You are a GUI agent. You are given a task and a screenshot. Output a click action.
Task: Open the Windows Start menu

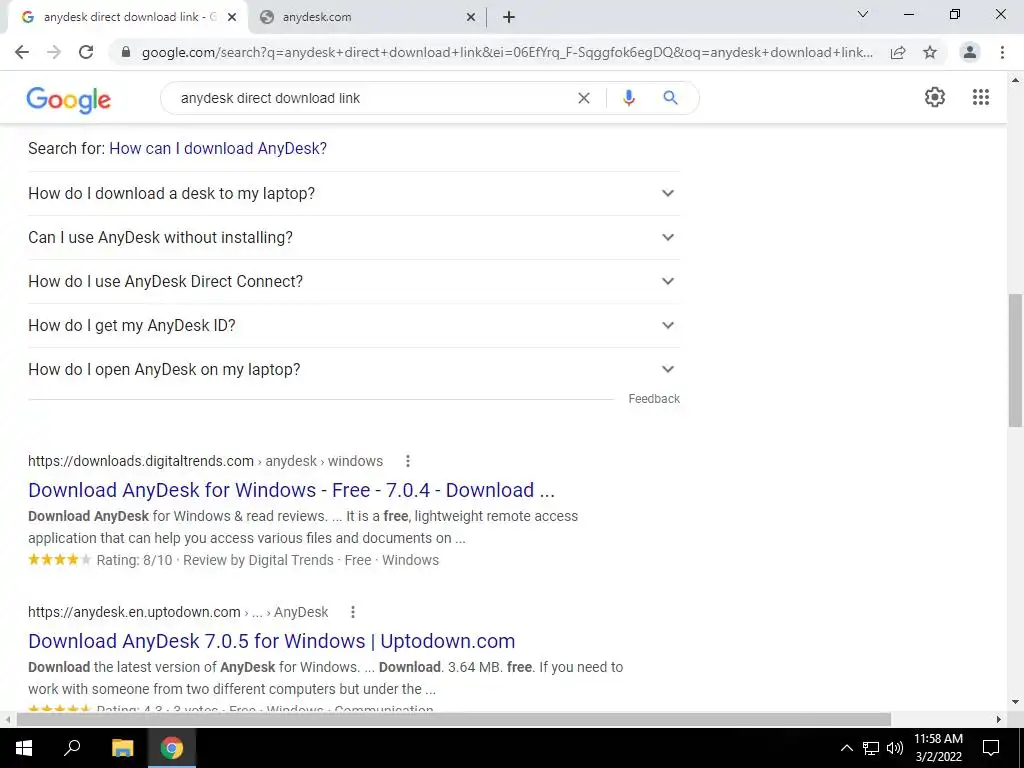click(x=24, y=748)
